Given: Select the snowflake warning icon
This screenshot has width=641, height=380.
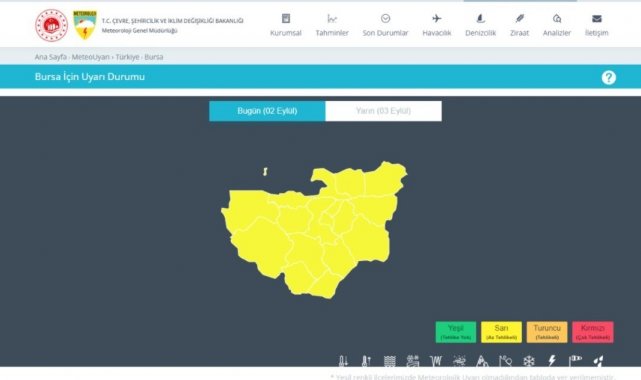Looking at the screenshot, I should click(529, 361).
